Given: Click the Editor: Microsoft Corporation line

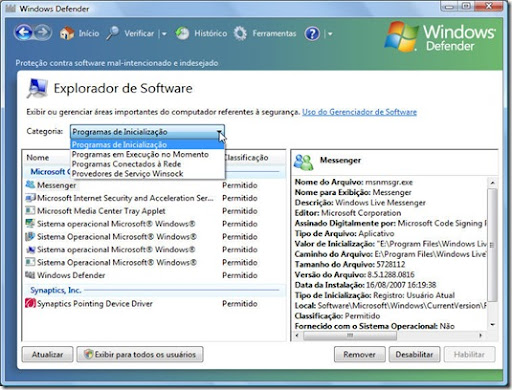Looking at the screenshot, I should pos(348,213).
